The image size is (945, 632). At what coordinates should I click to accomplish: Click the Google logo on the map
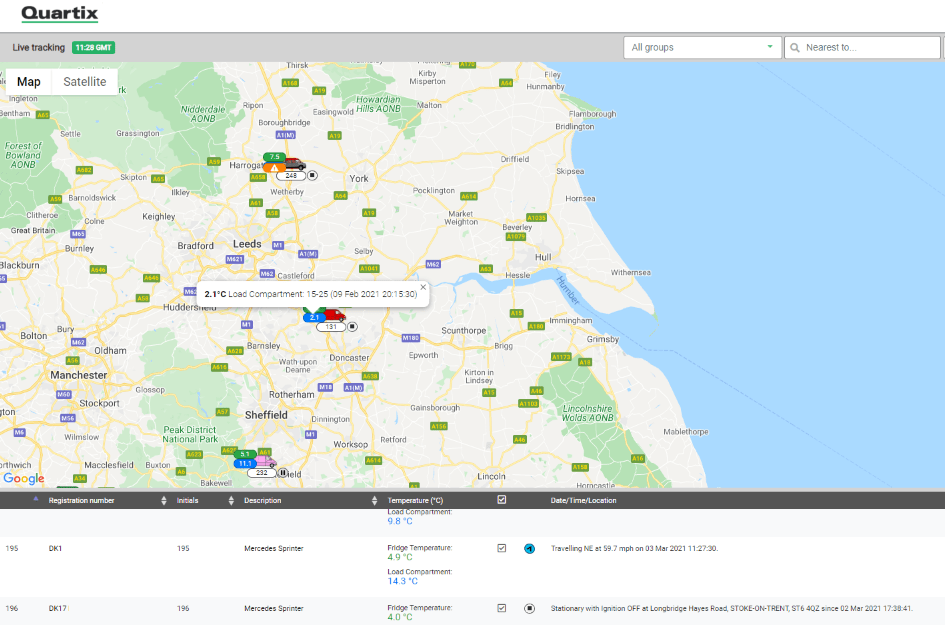[x=24, y=478]
